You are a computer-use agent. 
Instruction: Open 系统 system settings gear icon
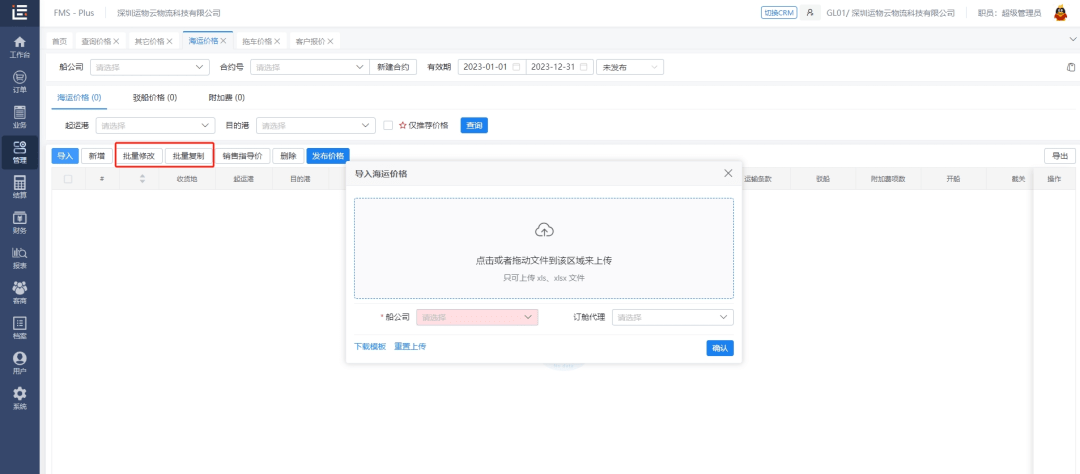19,399
